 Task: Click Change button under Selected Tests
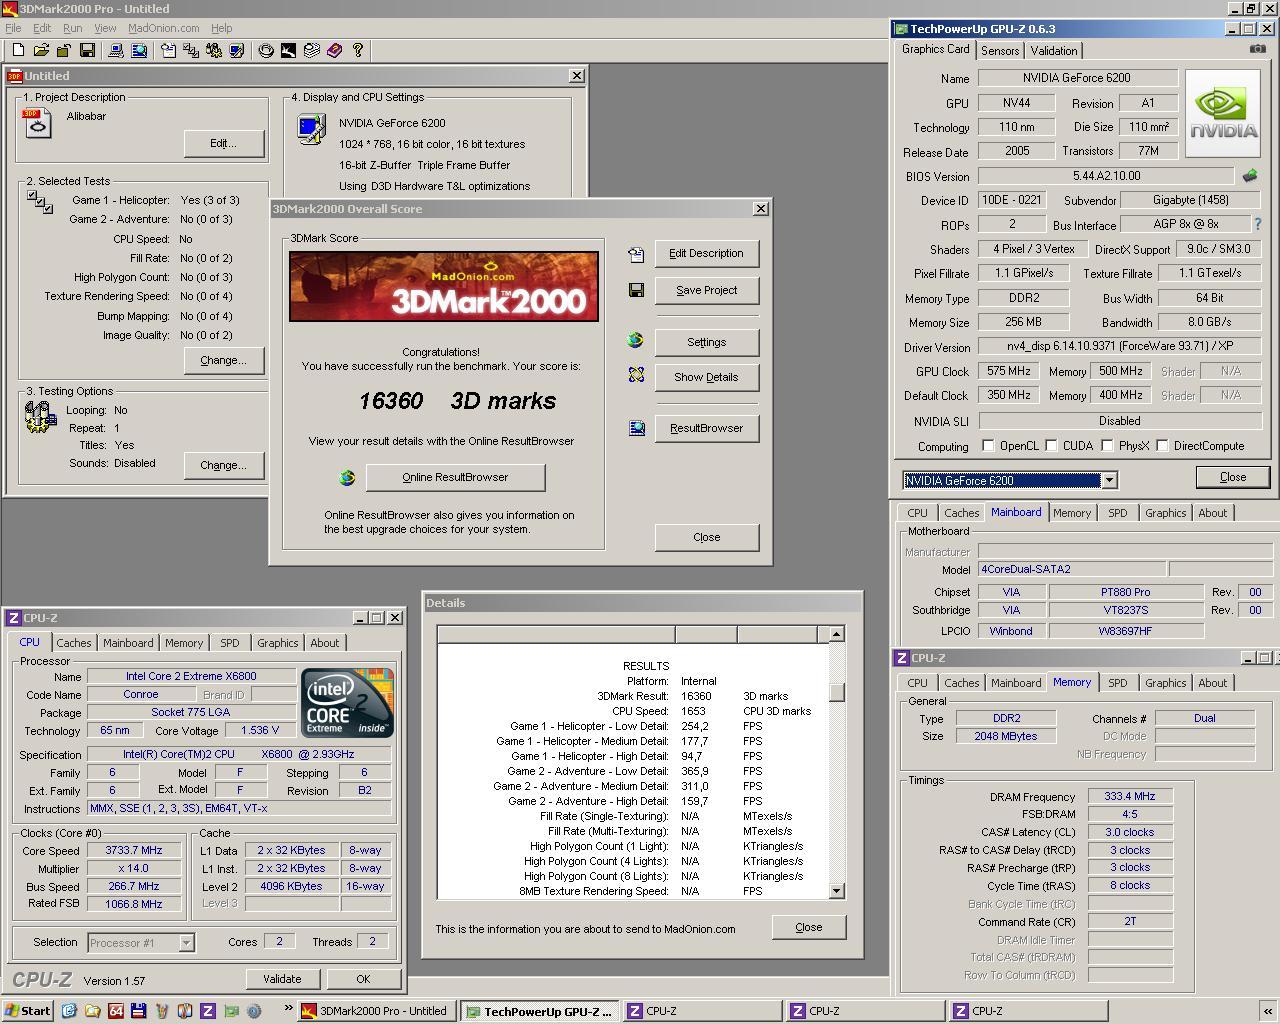(x=223, y=360)
